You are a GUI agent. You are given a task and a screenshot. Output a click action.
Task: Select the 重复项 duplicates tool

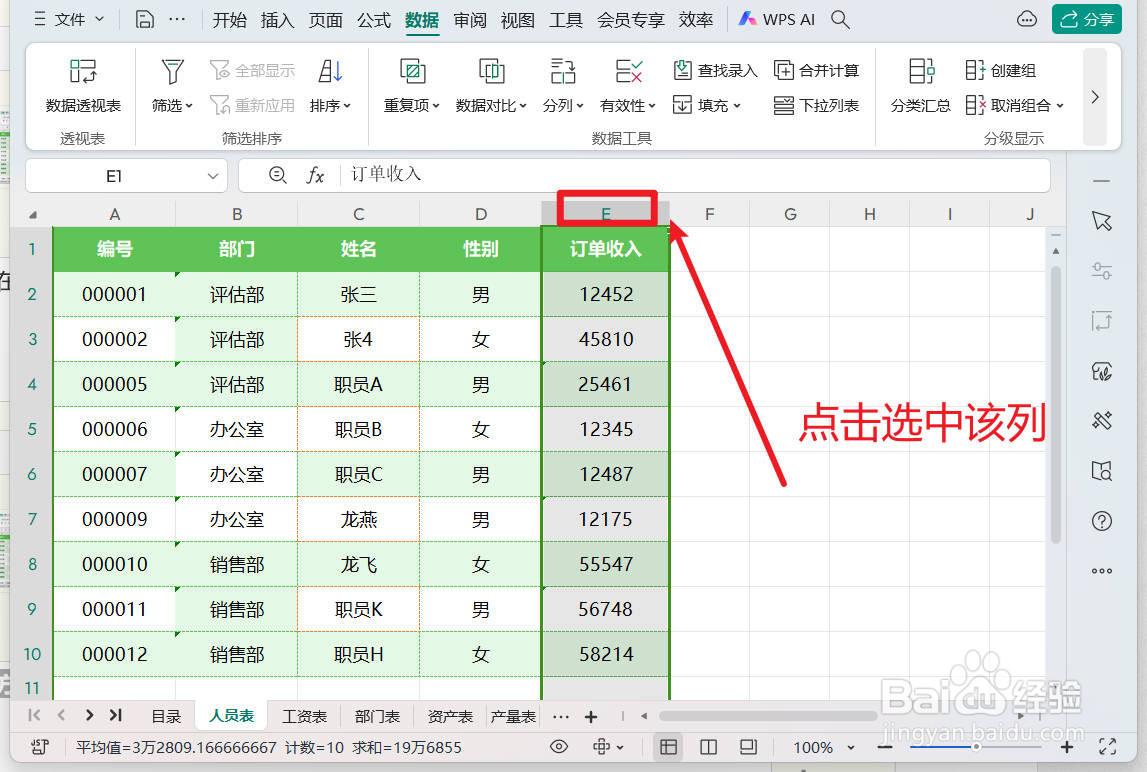[410, 85]
